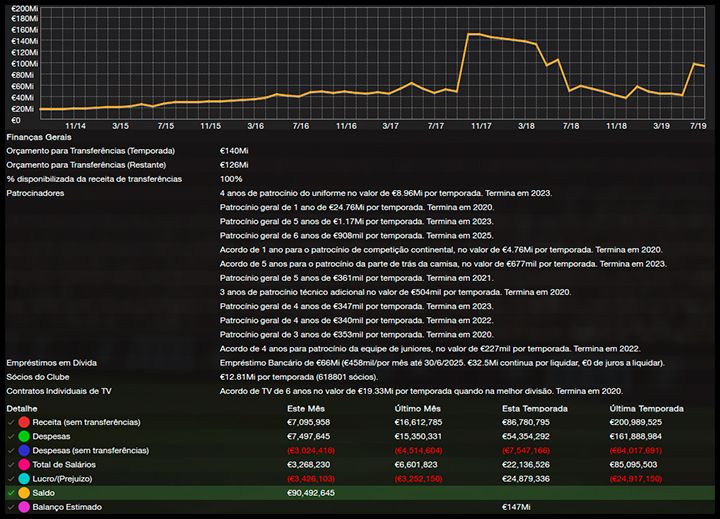Click the cyan circle for Lucro/(Prejuízo)
The image size is (720, 519).
pos(24,479)
